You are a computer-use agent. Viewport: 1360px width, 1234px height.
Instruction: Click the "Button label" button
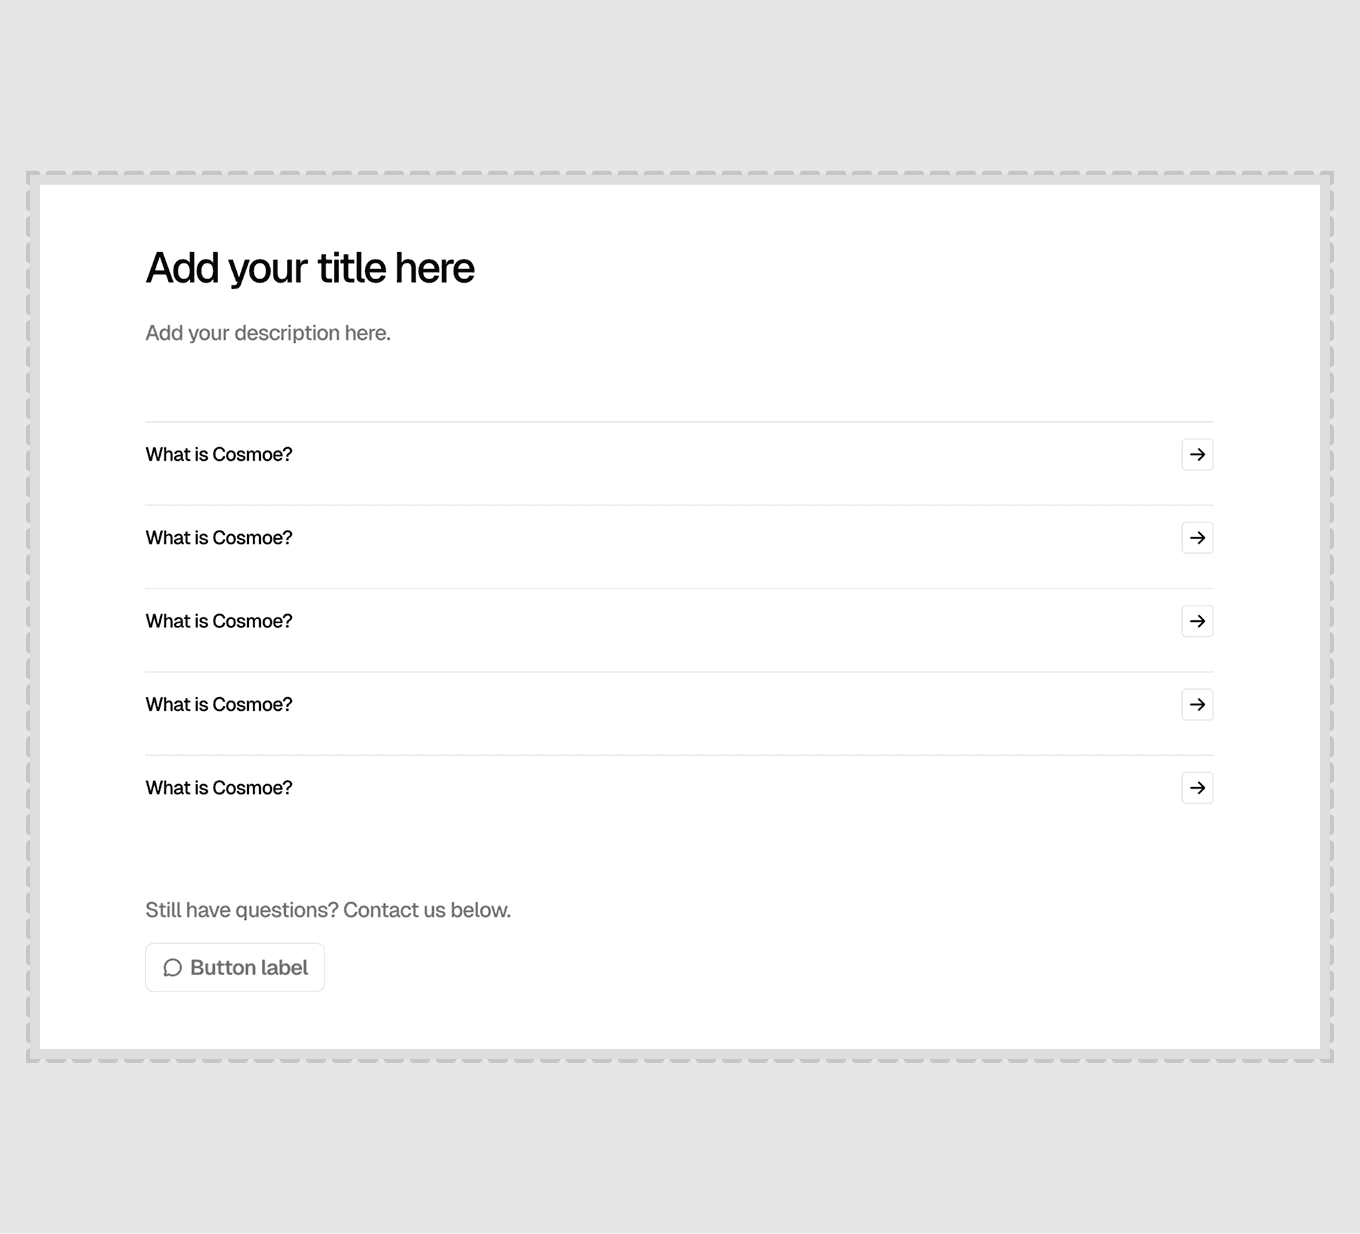click(235, 967)
